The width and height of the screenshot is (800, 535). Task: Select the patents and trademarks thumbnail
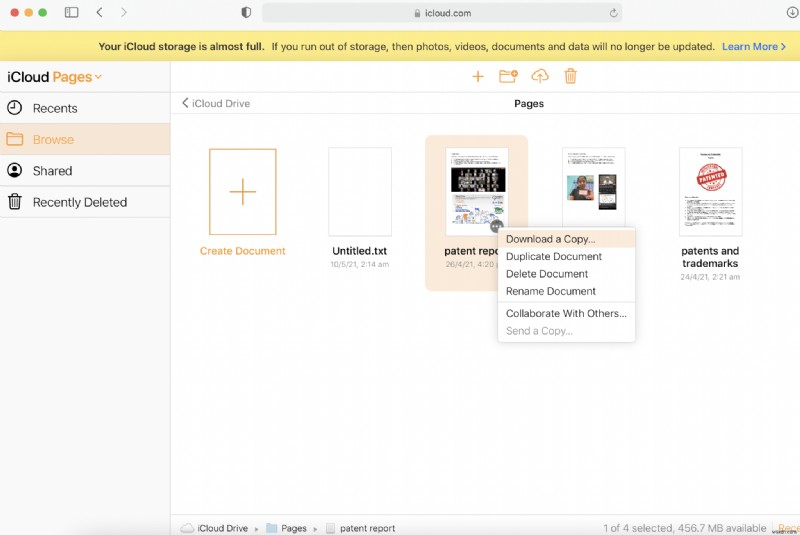click(x=711, y=192)
